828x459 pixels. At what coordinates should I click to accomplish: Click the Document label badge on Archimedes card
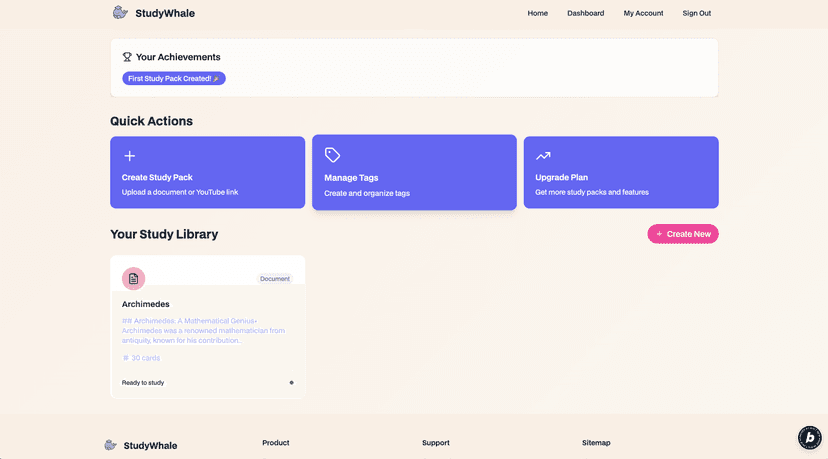(x=275, y=278)
